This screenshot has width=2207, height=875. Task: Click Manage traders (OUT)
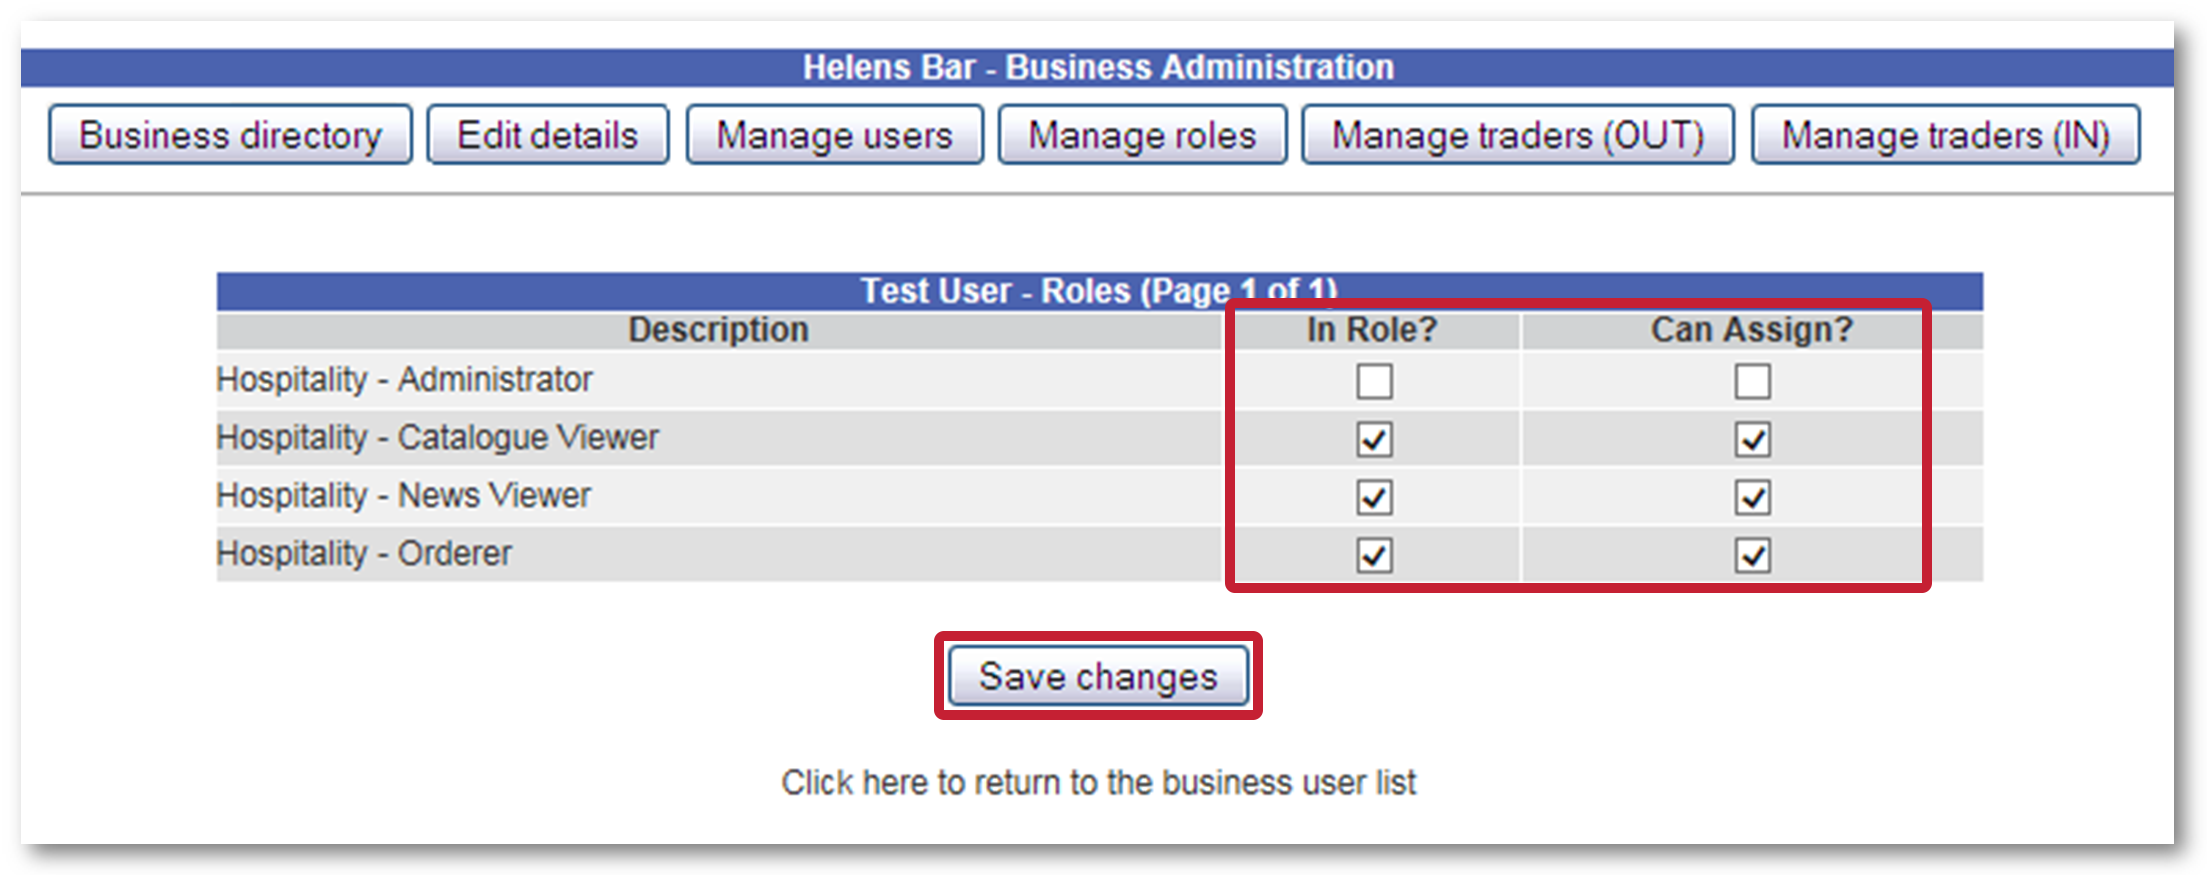(x=1516, y=134)
